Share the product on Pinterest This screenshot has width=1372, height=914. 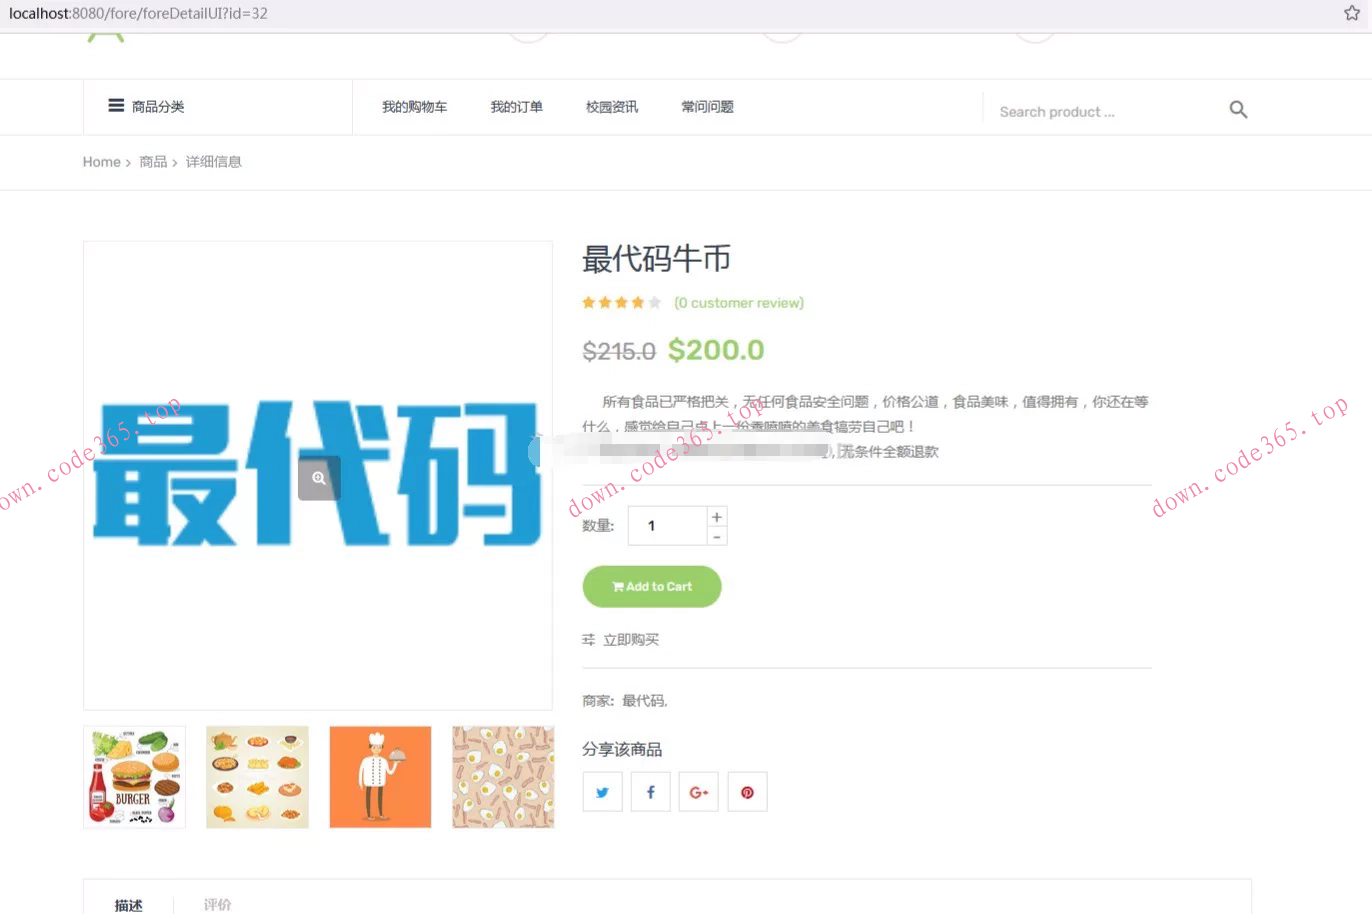pyautogui.click(x=747, y=791)
